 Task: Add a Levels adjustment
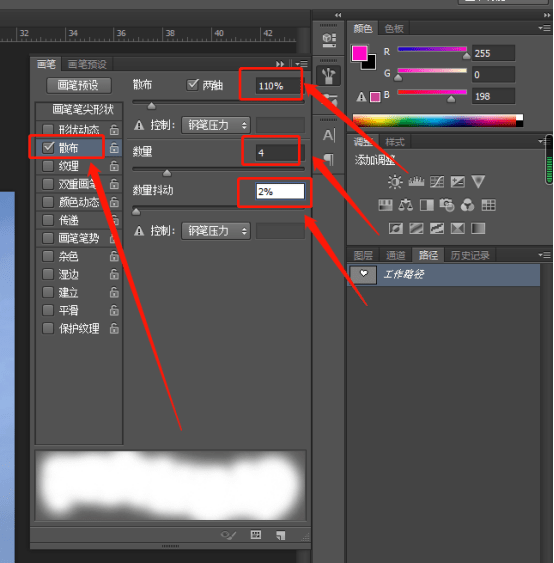[416, 181]
